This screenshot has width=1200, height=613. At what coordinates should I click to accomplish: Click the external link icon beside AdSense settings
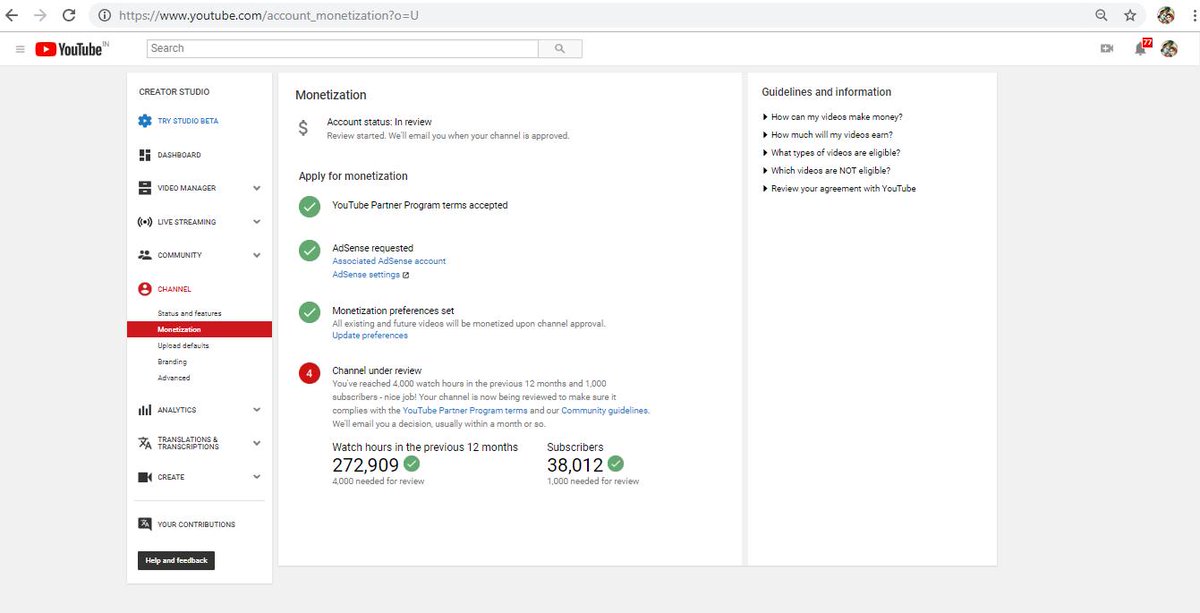click(406, 275)
